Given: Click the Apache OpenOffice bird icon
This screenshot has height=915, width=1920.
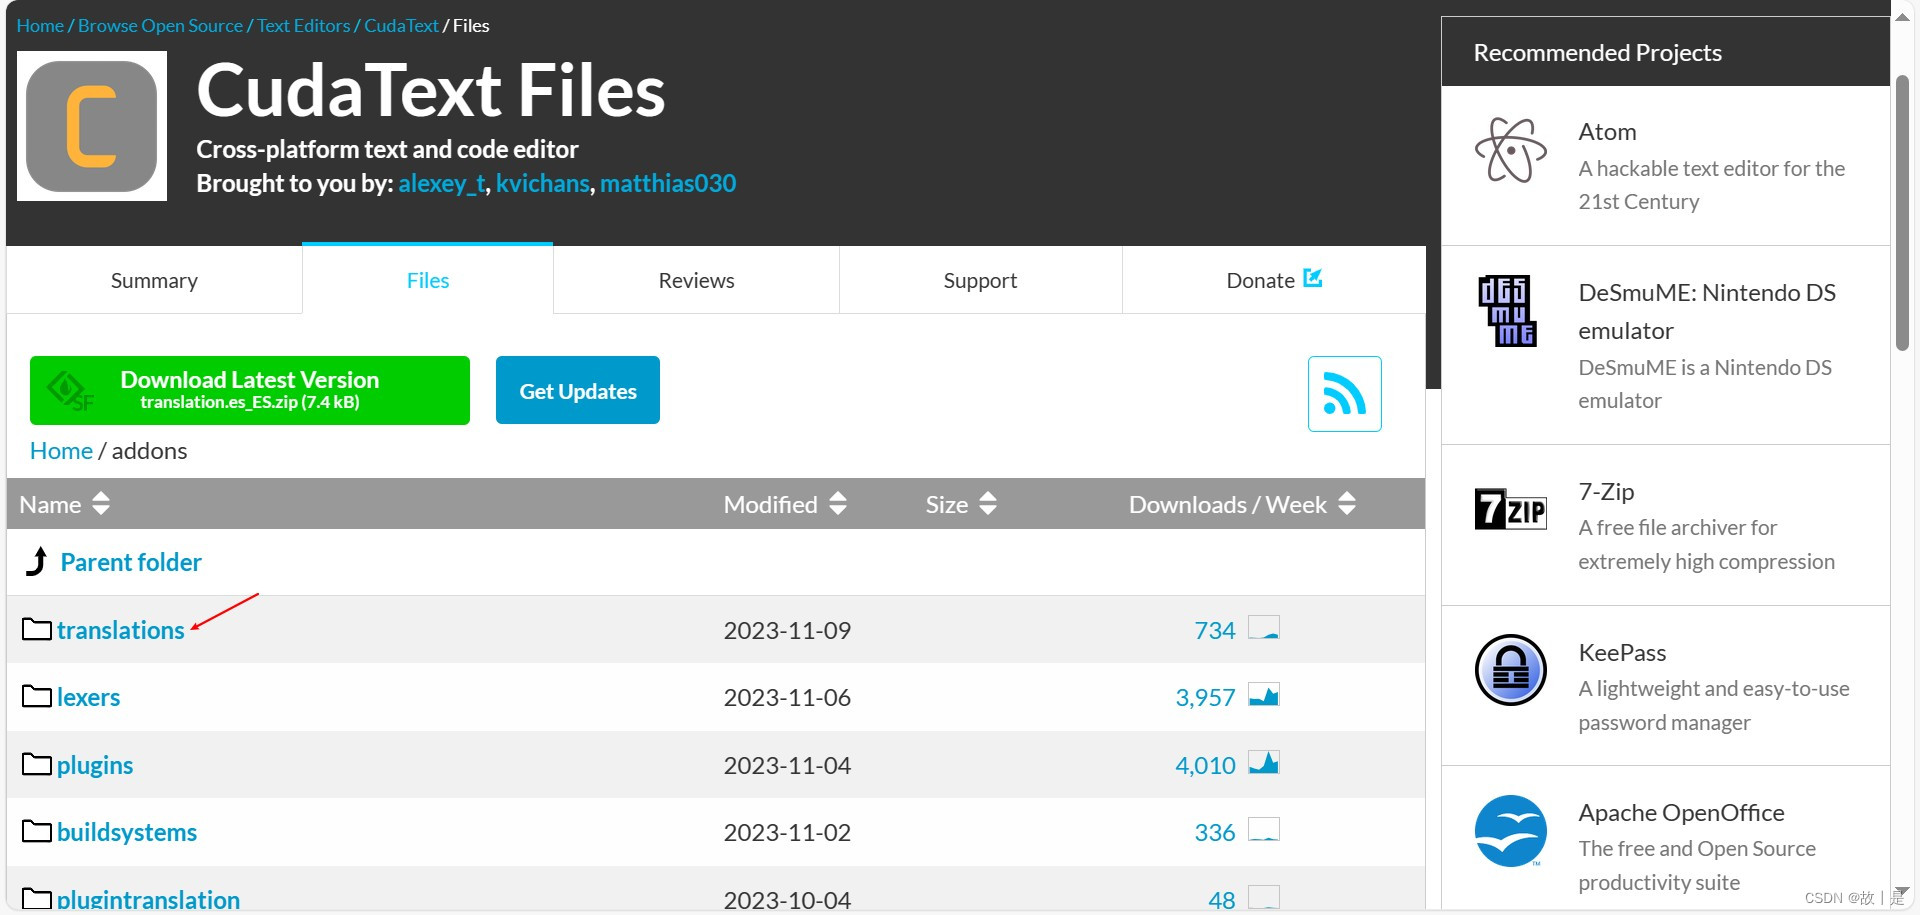Looking at the screenshot, I should (x=1510, y=831).
